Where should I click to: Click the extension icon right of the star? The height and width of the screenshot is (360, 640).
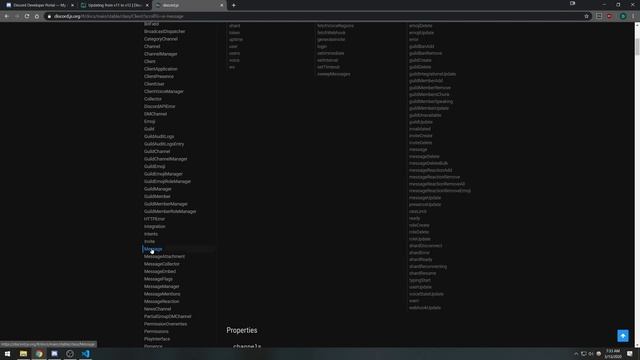pyautogui.click(x=599, y=16)
